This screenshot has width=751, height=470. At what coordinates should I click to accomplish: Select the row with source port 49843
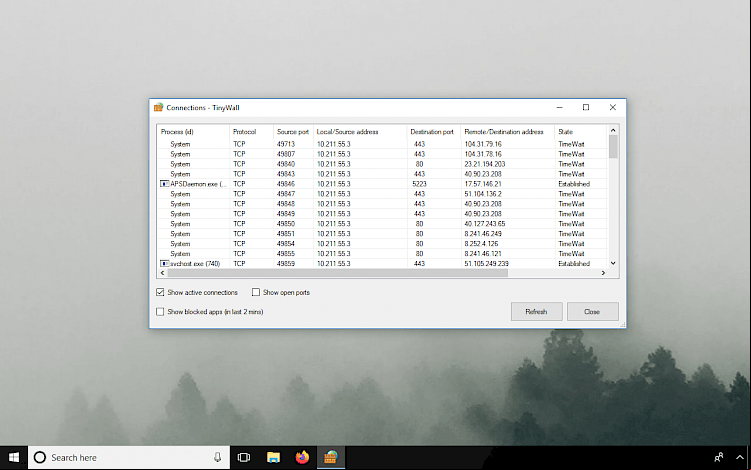click(x=382, y=174)
